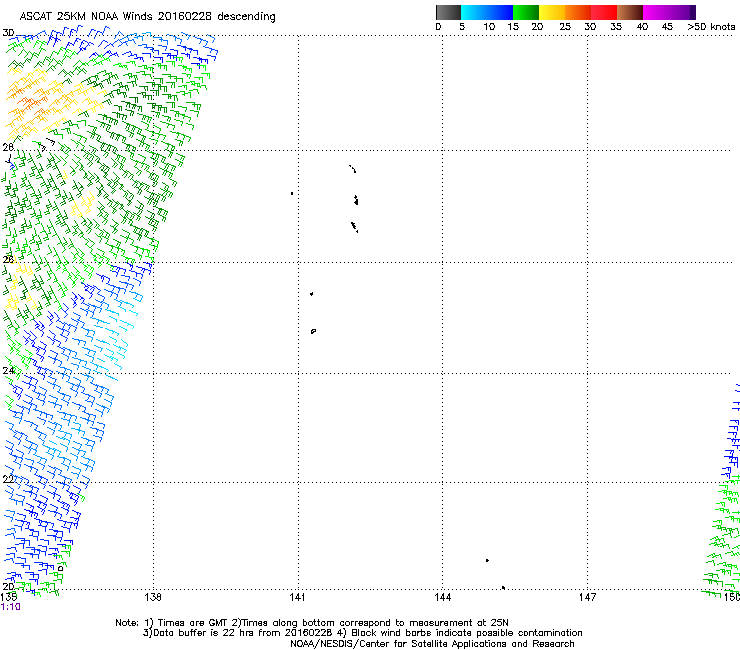Click the legend scale value '5'
The height and width of the screenshot is (650, 740).
click(462, 27)
